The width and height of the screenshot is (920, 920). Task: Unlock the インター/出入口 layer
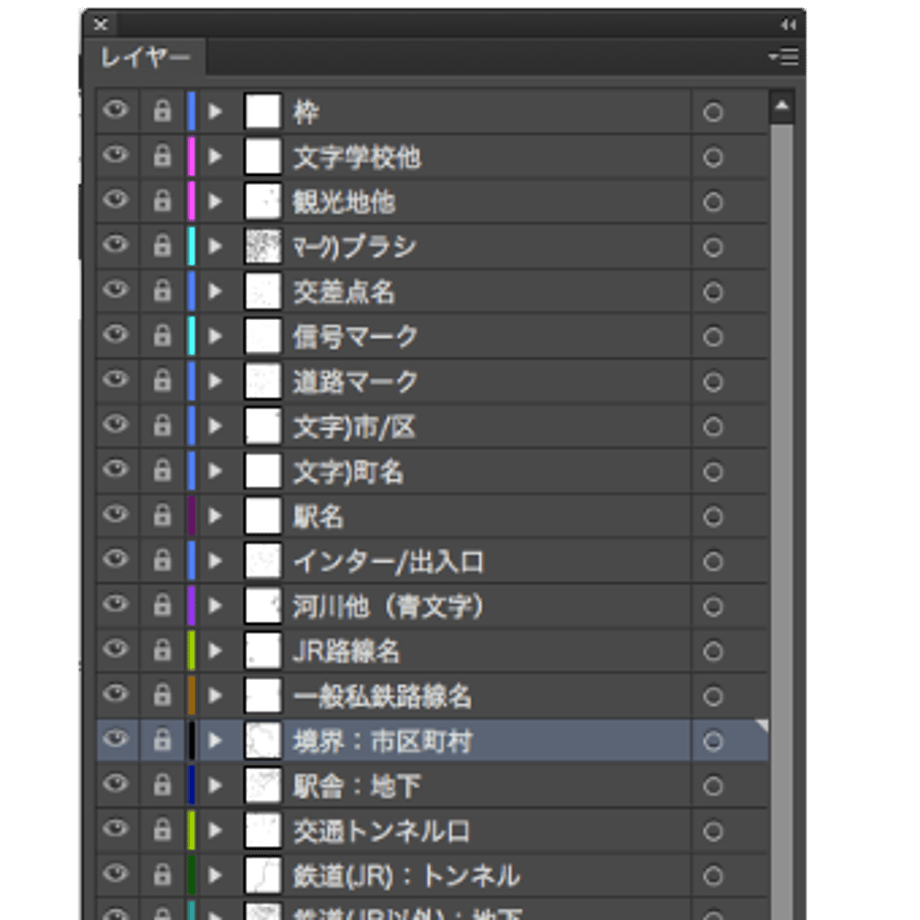162,560
